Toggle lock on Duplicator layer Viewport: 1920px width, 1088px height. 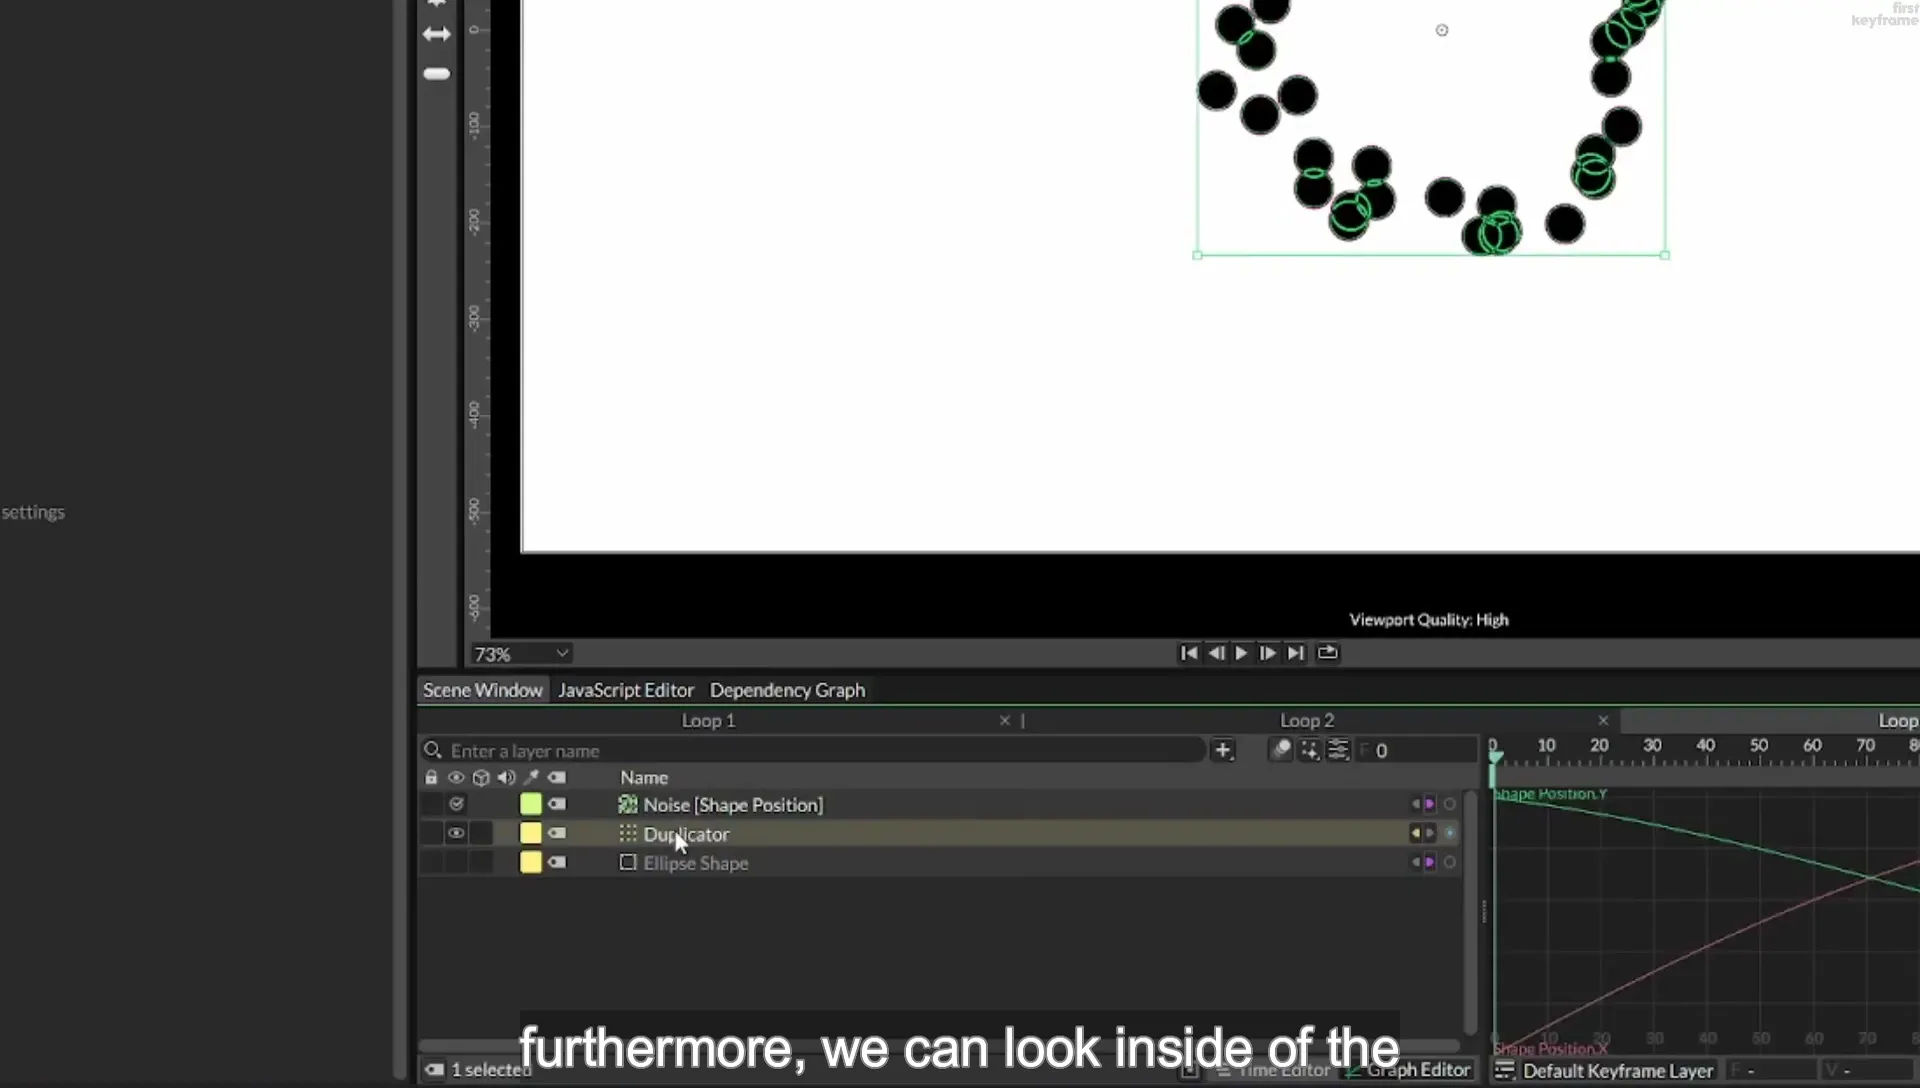tap(431, 833)
